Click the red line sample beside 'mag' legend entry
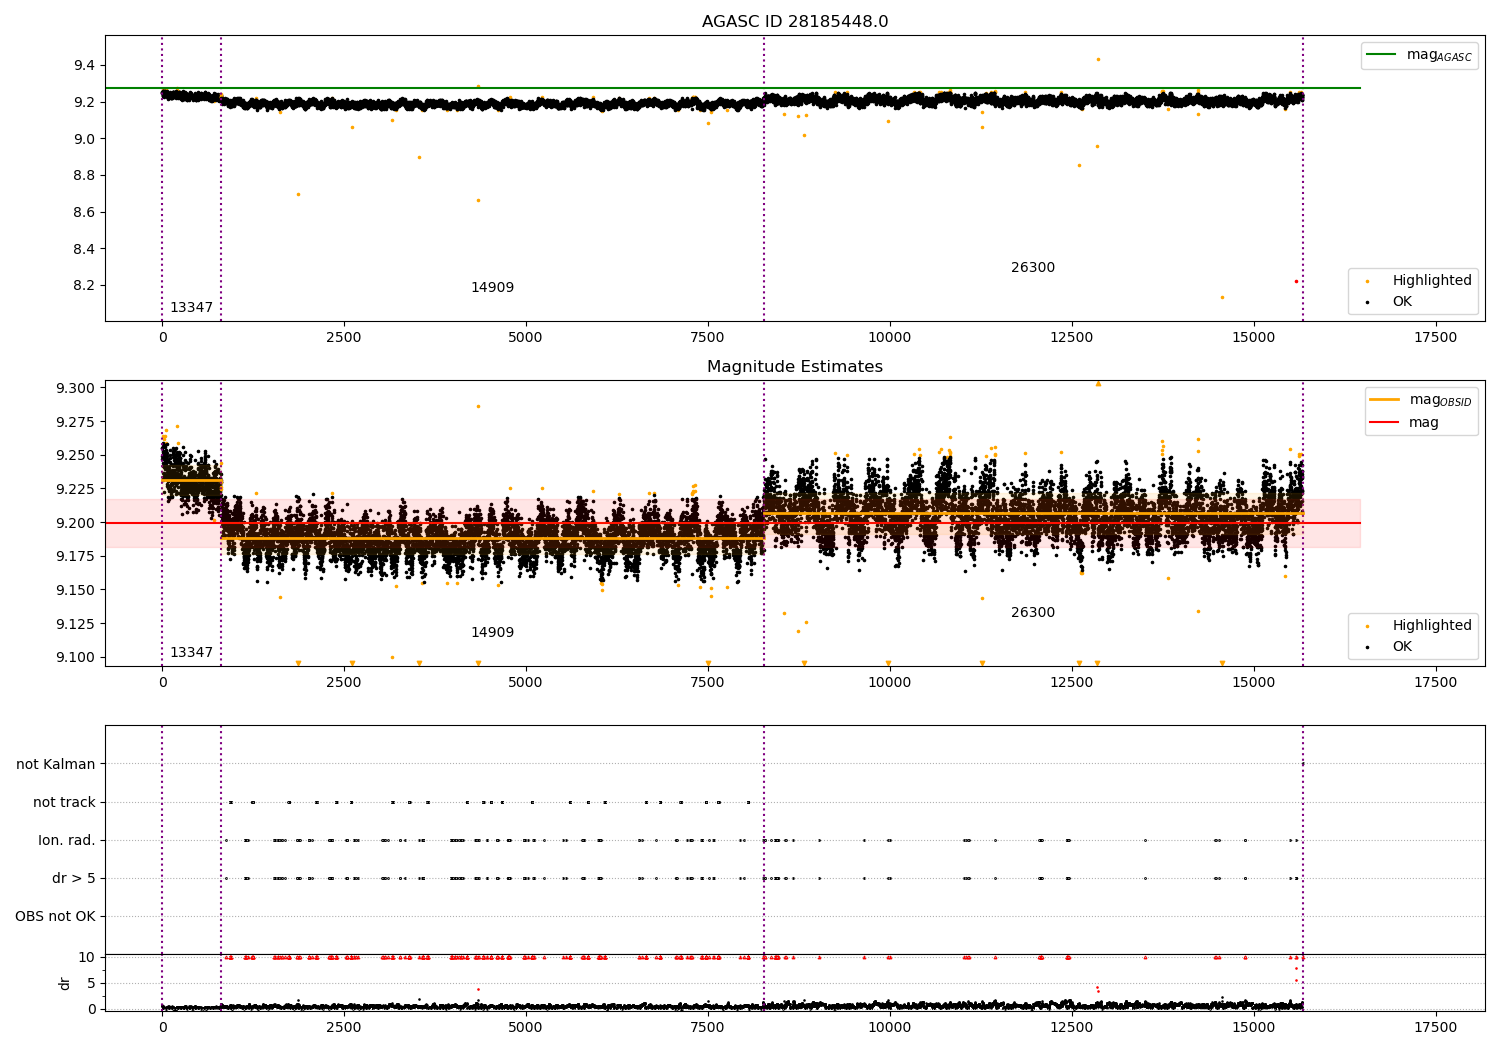Image resolution: width=1500 pixels, height=1050 pixels. (x=1385, y=423)
